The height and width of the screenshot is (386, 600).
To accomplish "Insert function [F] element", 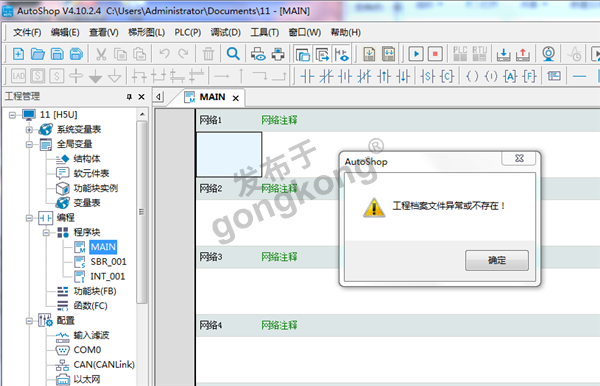I will (x=529, y=77).
